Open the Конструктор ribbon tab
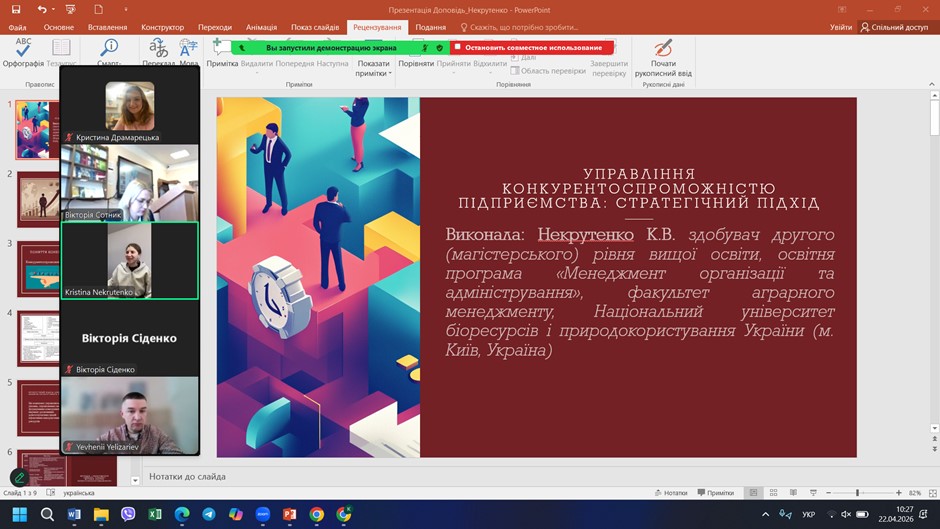The width and height of the screenshot is (940, 529). (162, 27)
